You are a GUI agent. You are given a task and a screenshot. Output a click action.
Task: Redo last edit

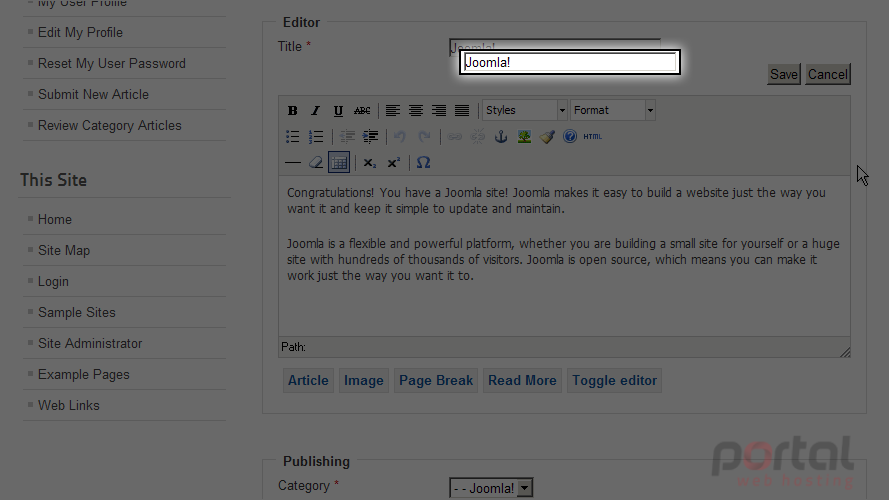[424, 137]
